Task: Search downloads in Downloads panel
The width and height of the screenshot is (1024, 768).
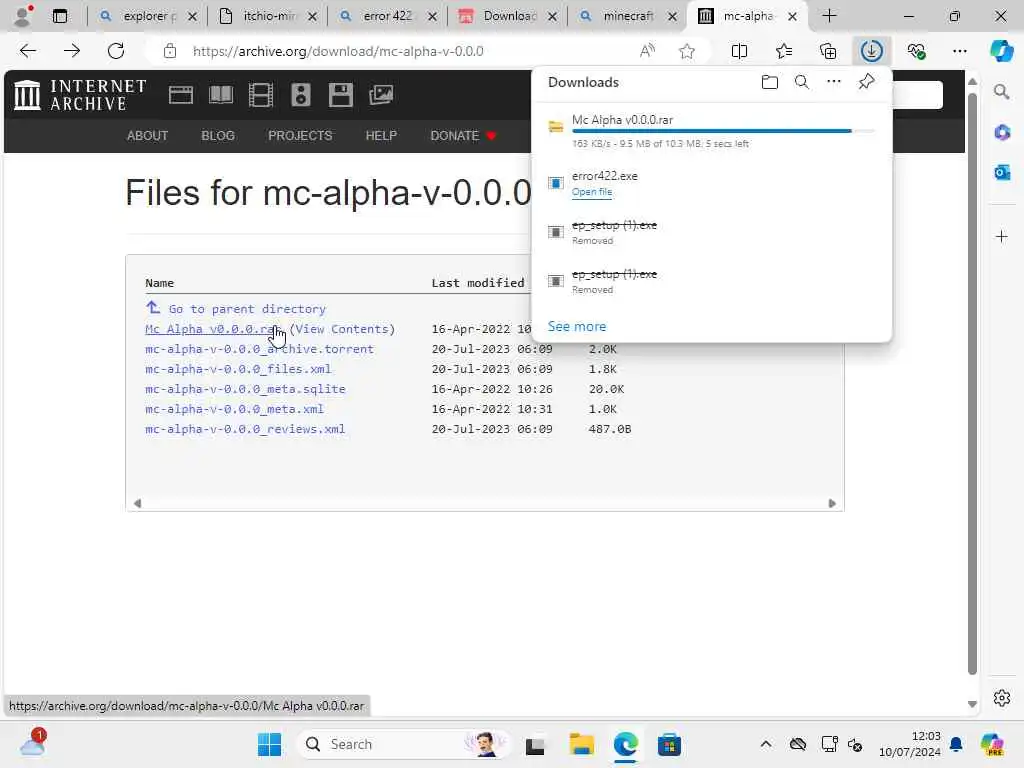Action: [x=802, y=82]
